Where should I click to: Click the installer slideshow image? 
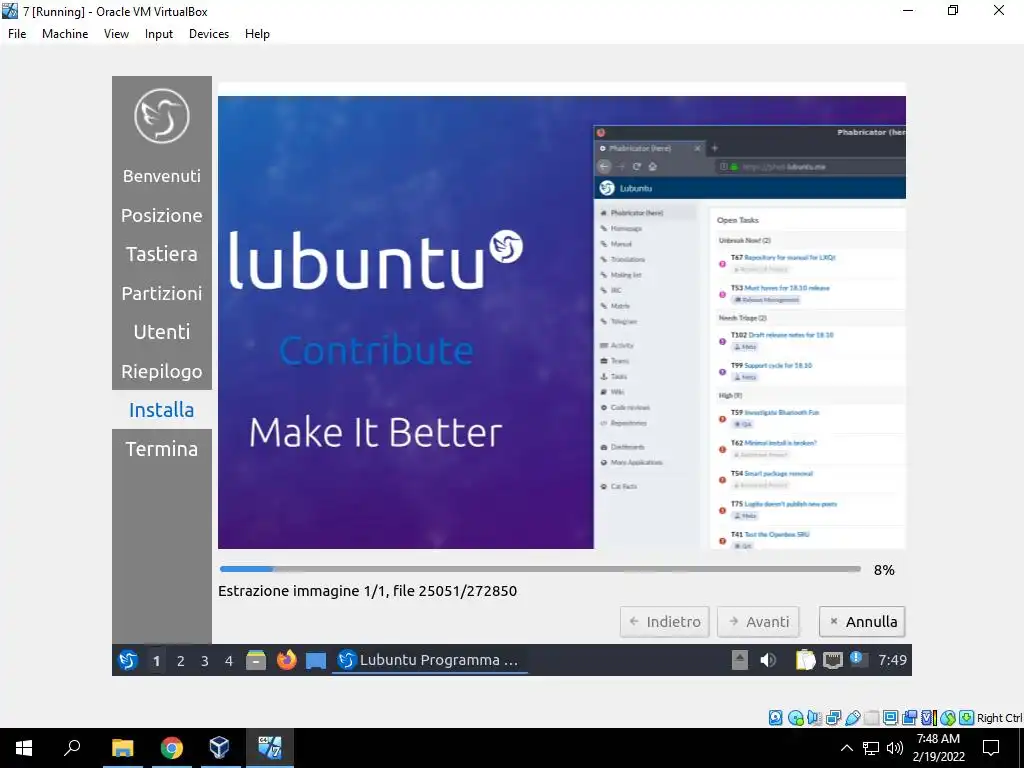pos(562,323)
